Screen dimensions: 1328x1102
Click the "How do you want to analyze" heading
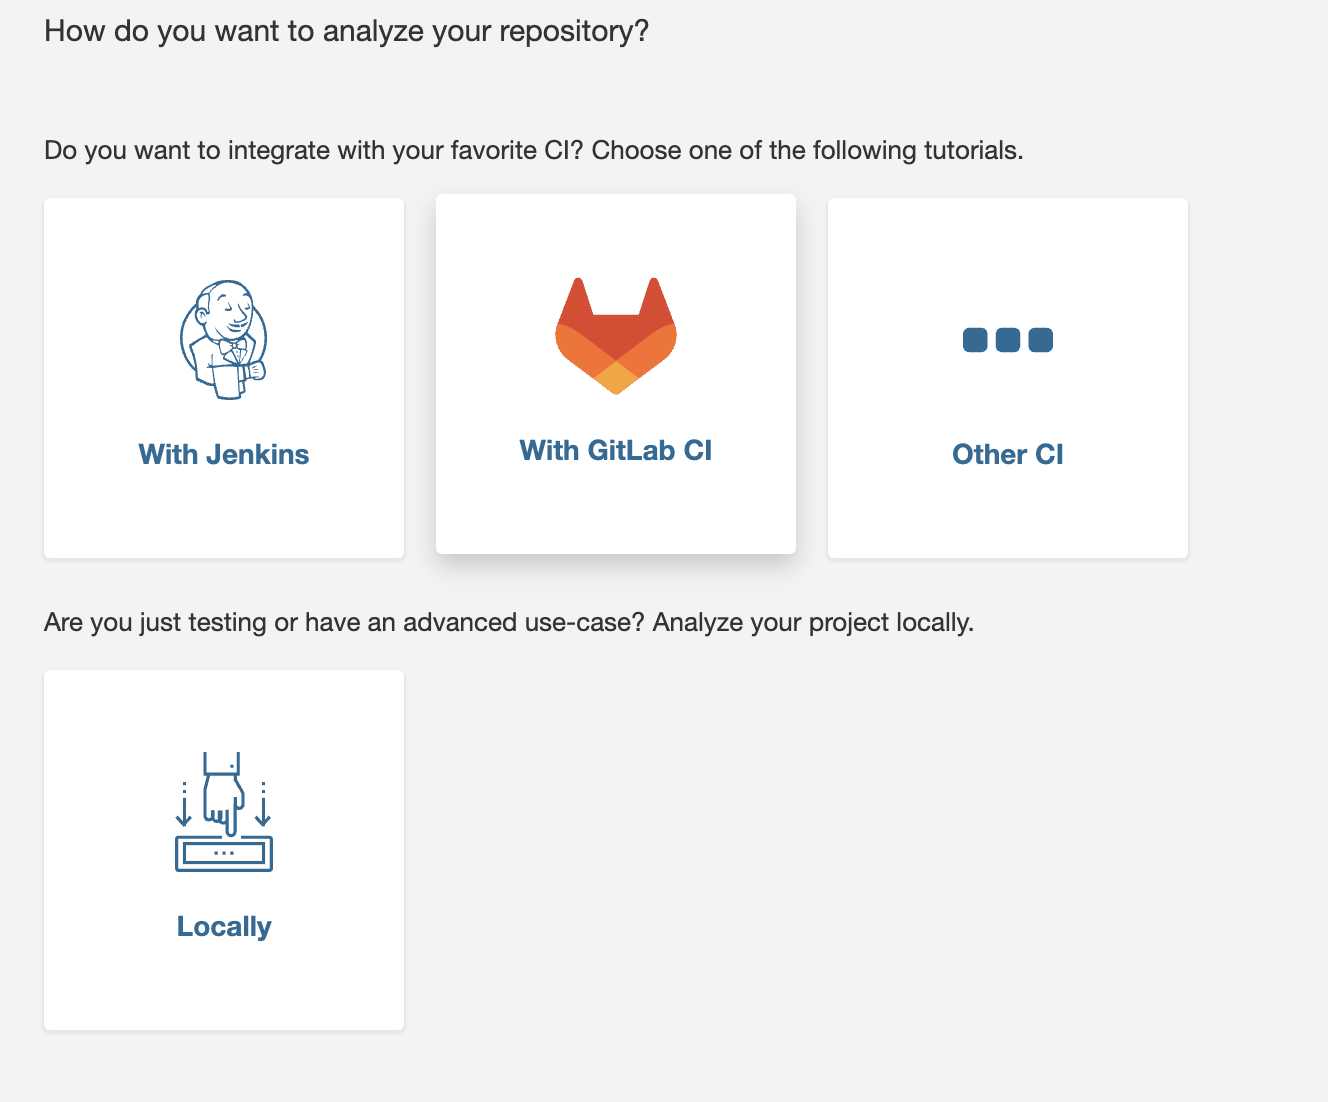click(x=346, y=31)
